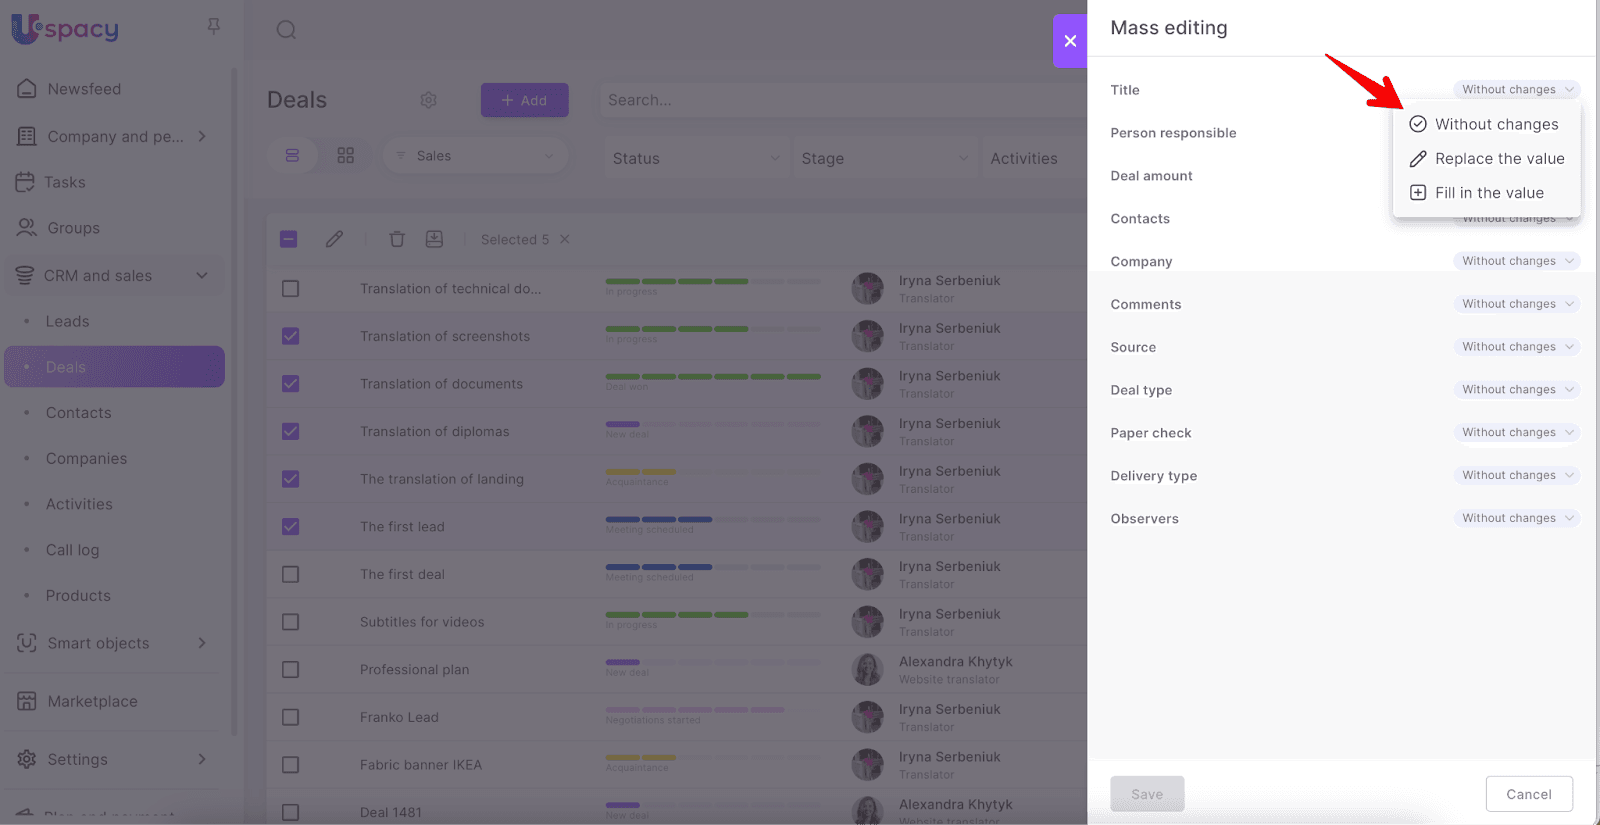Click the Search input field
1600x825 pixels.
pyautogui.click(x=840, y=100)
